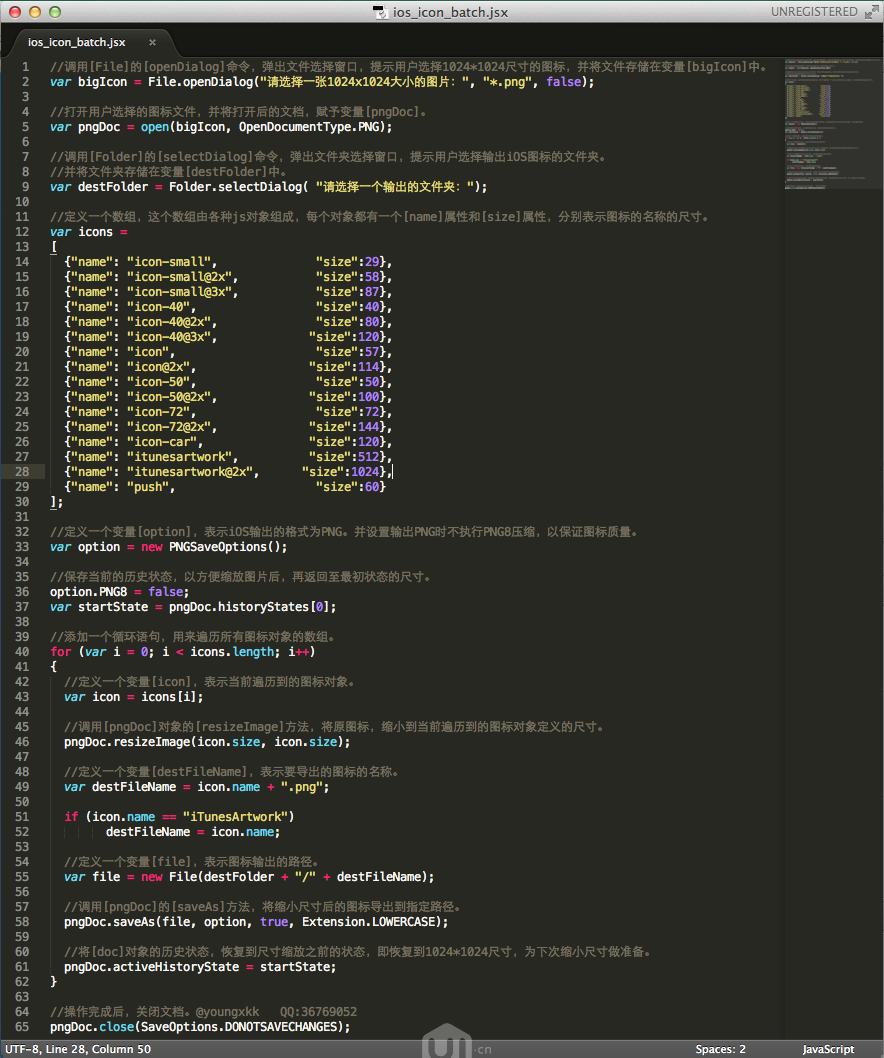
Task: Click "destFolder" variable on line 9
Action: point(113,187)
